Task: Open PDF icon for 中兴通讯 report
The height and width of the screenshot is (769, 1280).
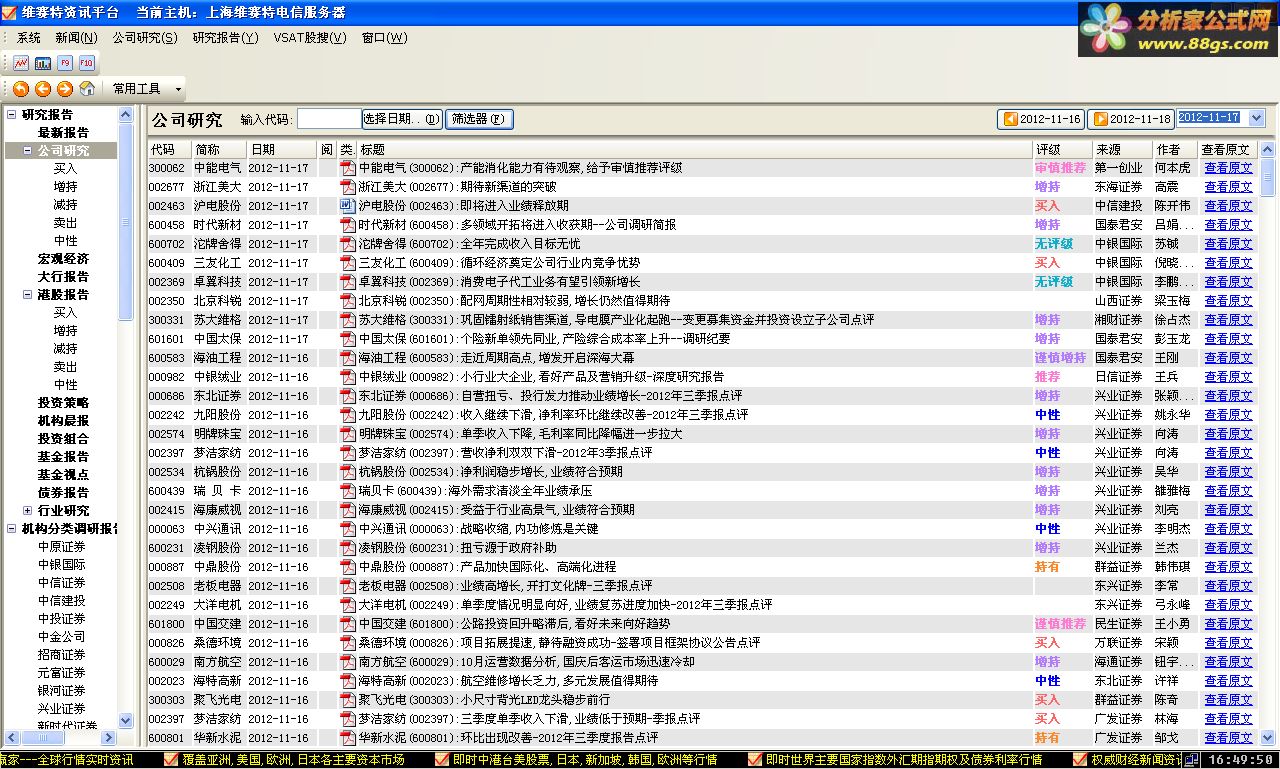Action: [348, 529]
